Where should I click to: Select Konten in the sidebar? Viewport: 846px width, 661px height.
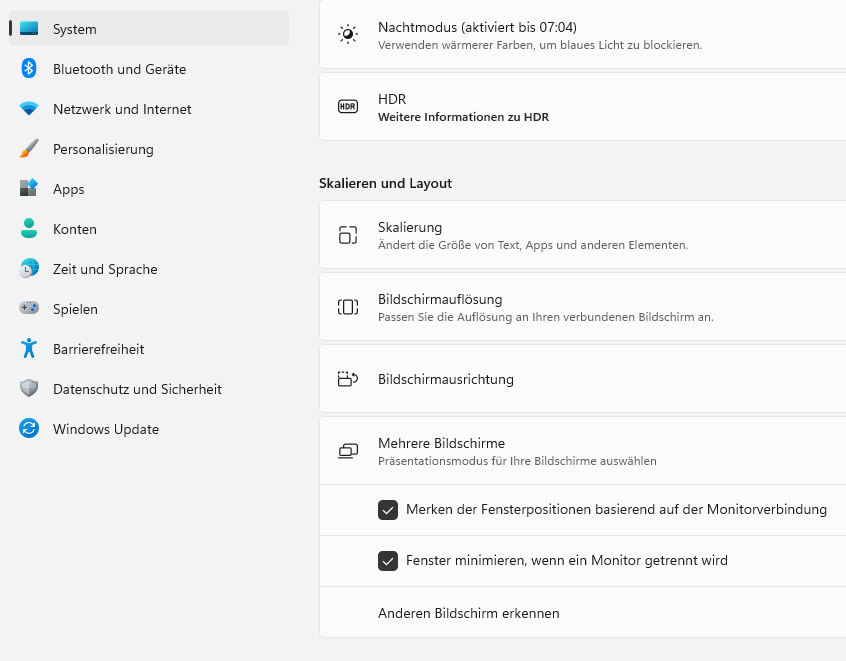149,228
